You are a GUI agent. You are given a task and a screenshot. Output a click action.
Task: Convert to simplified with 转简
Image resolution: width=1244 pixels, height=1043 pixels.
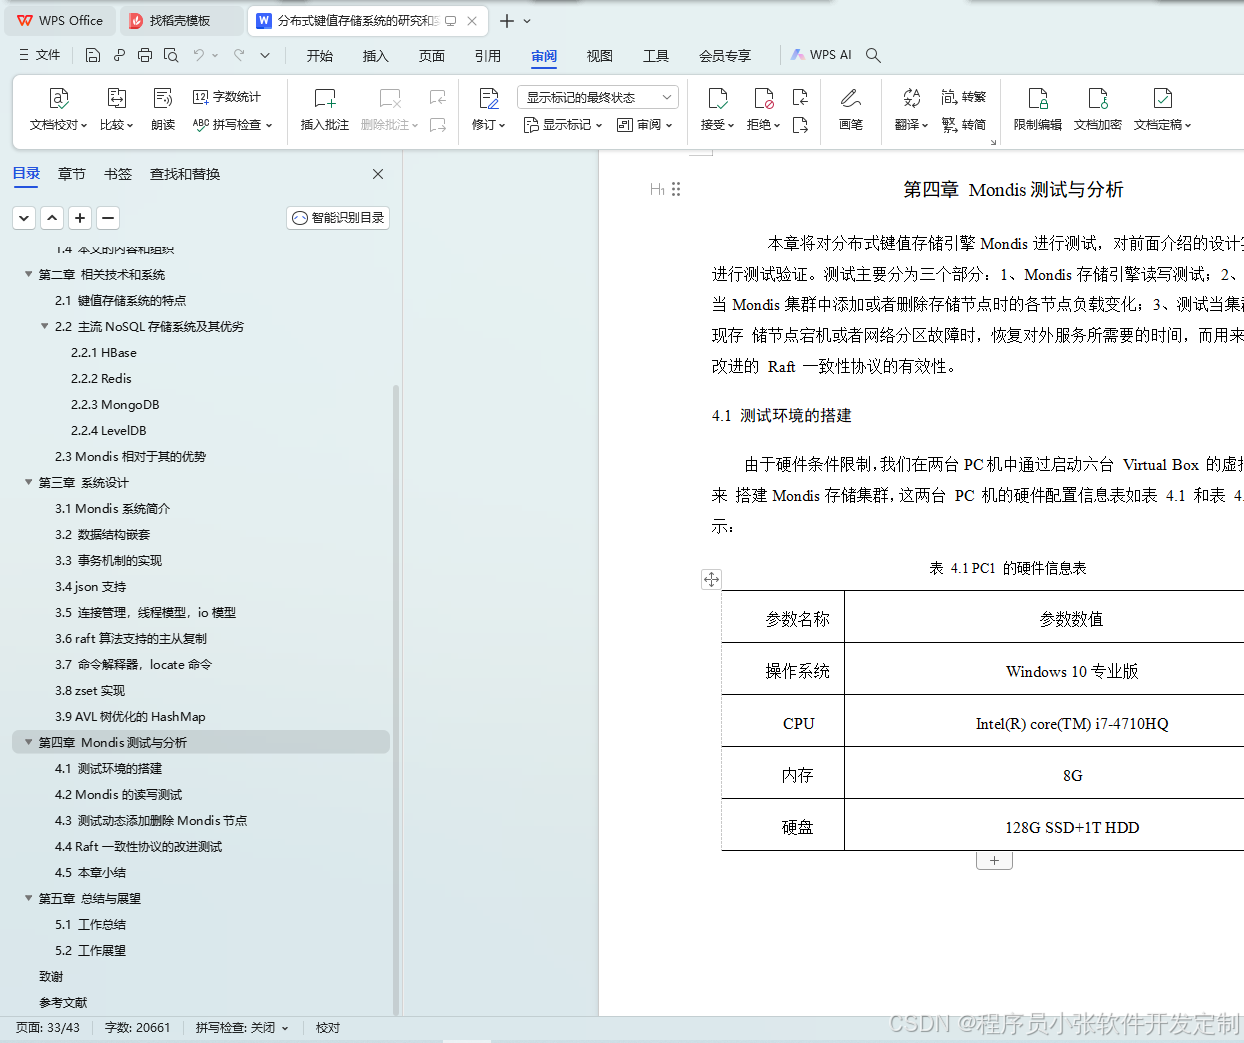(x=964, y=125)
